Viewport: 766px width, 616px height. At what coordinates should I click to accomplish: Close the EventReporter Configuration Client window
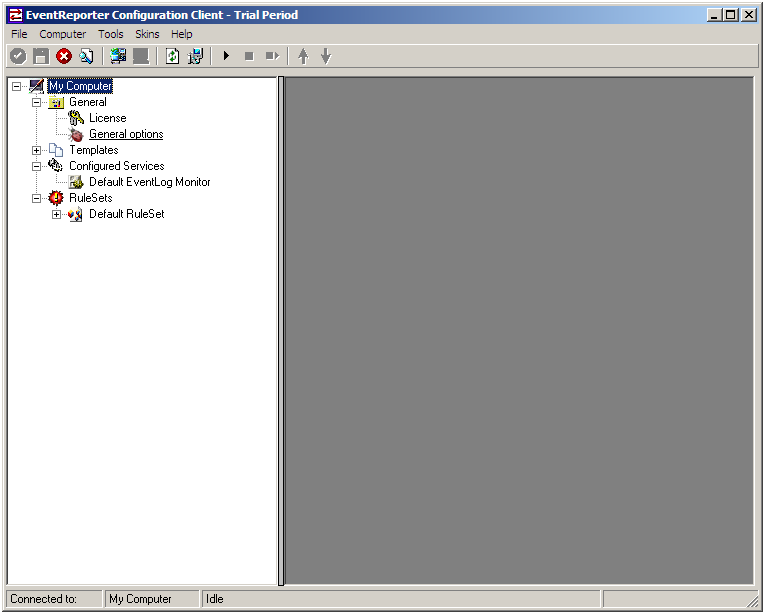[749, 15]
